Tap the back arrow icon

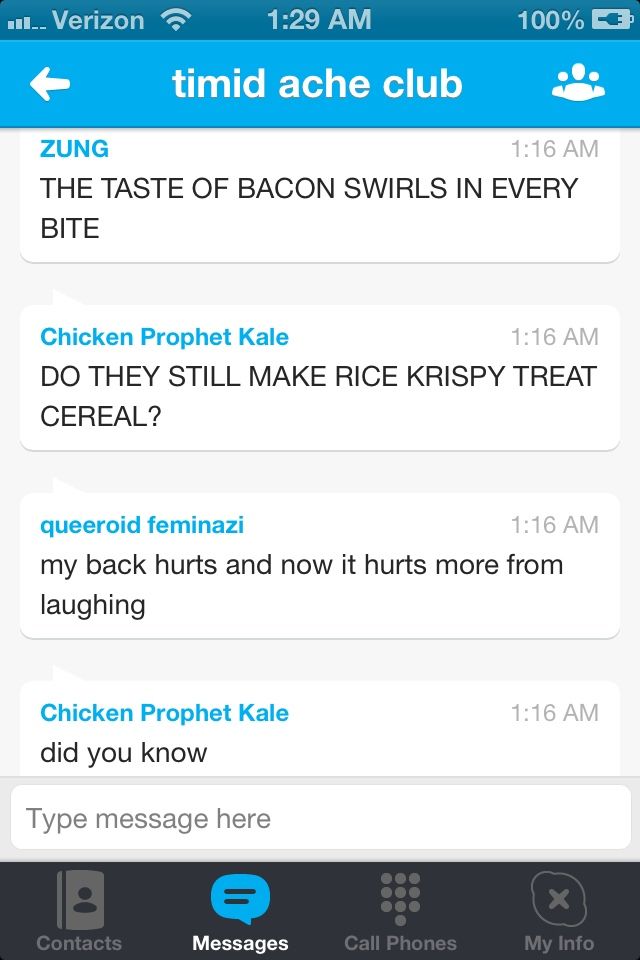click(50, 85)
